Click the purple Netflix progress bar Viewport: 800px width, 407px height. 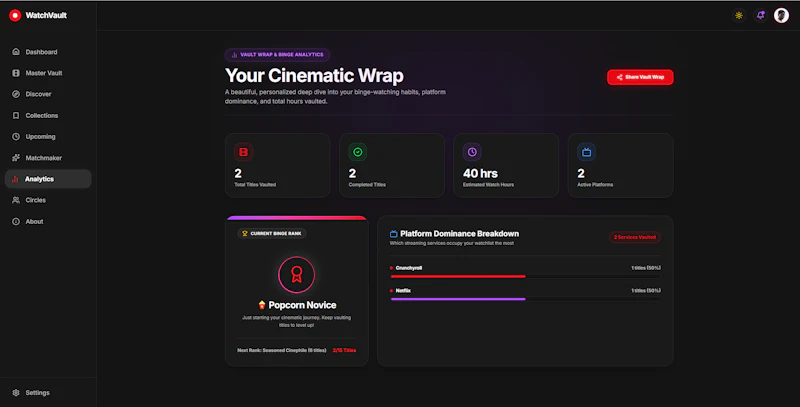458,299
